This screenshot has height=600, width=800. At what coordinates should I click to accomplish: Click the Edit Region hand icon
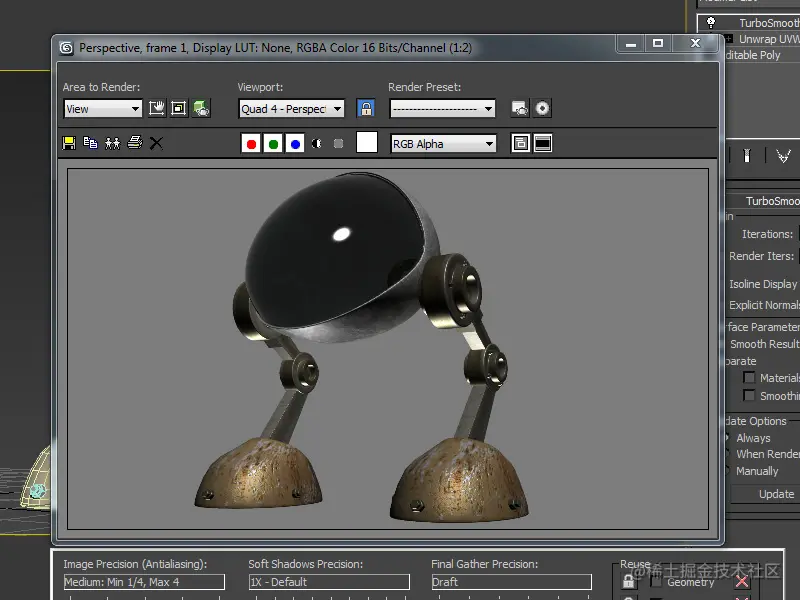pyautogui.click(x=157, y=108)
